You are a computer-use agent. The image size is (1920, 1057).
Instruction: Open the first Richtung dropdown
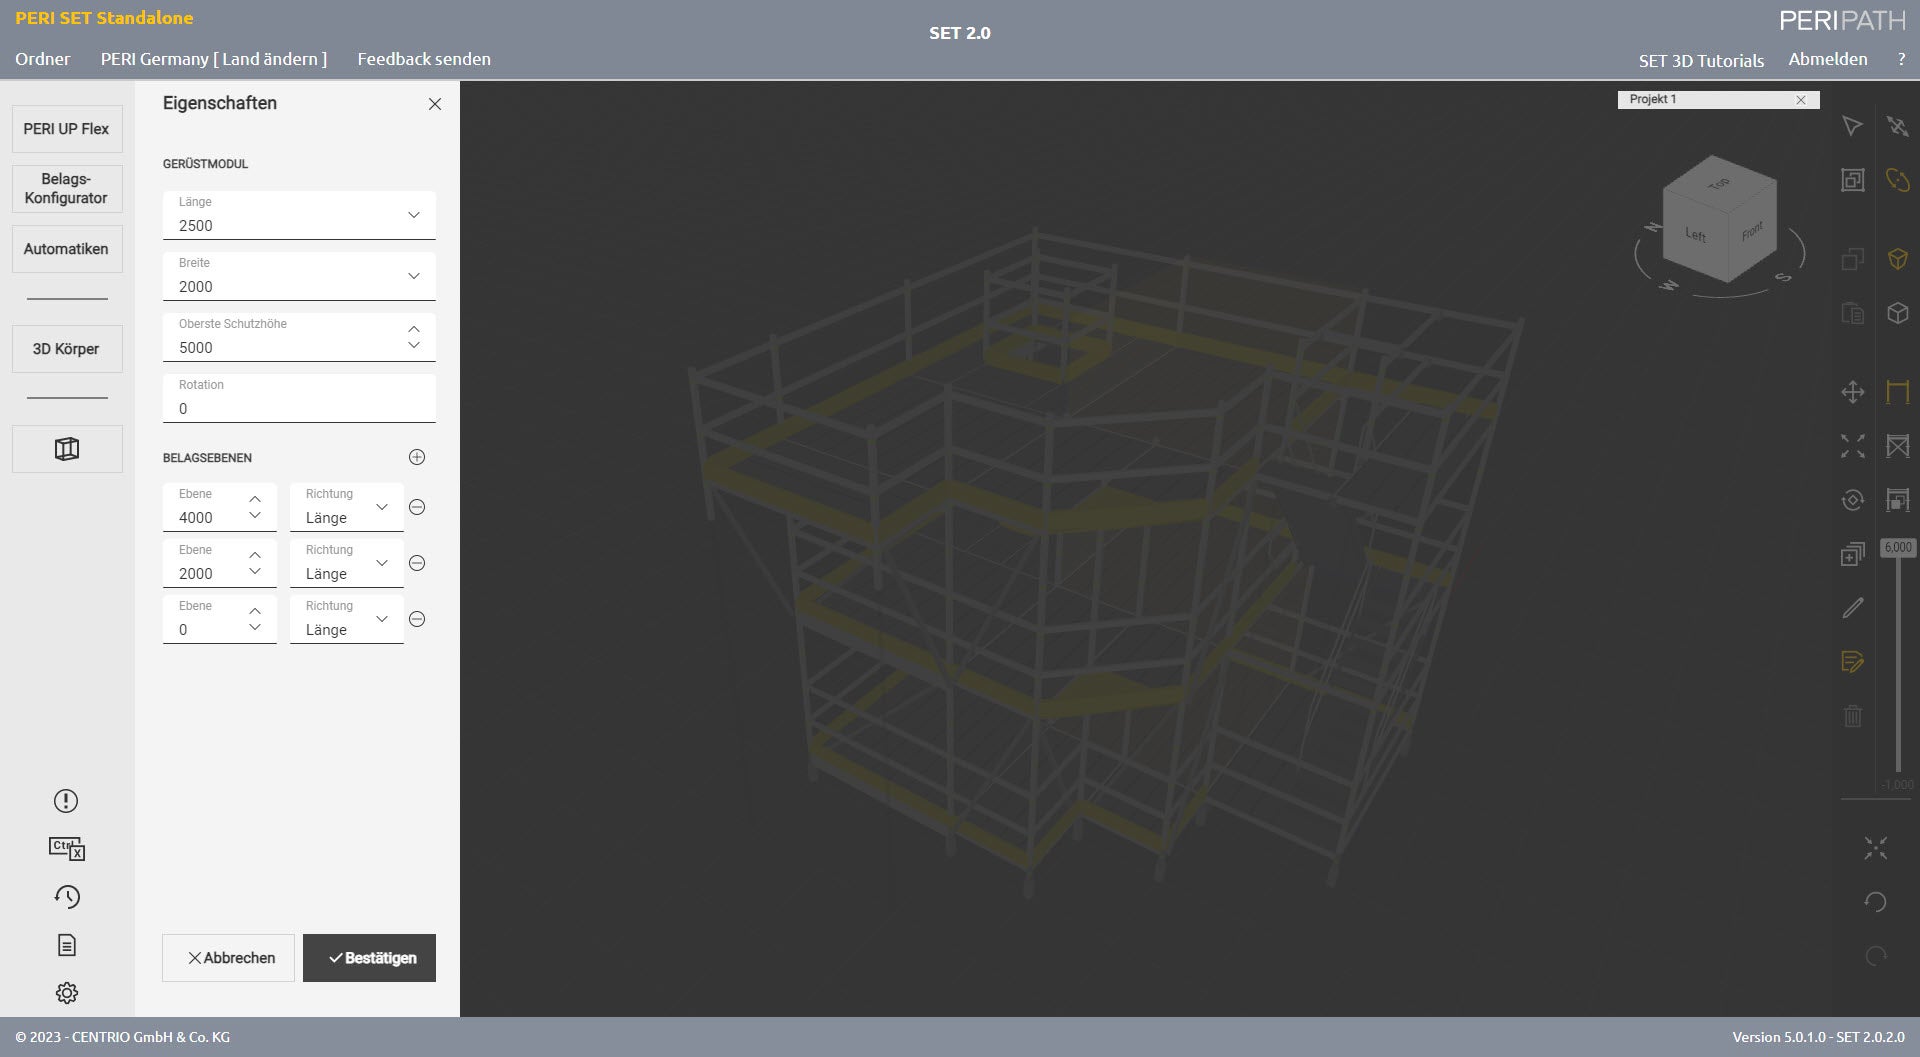click(x=381, y=506)
